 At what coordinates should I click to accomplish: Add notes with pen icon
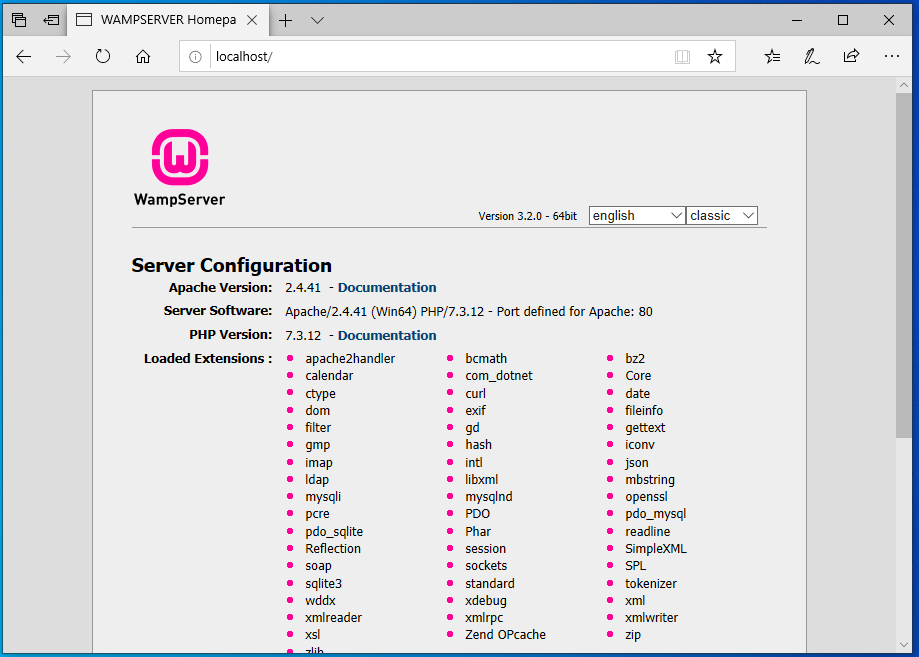click(812, 57)
